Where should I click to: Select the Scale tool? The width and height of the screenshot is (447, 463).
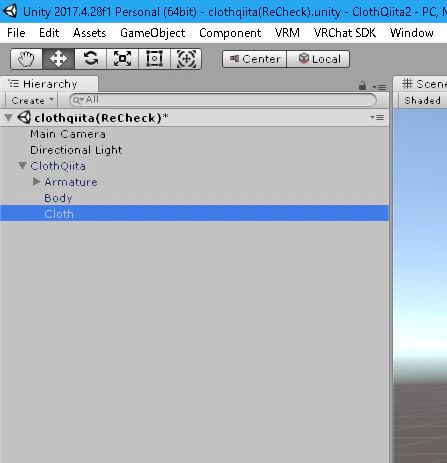122,59
